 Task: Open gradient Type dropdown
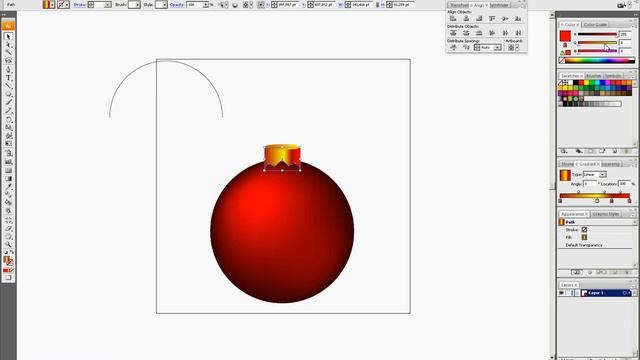602,175
